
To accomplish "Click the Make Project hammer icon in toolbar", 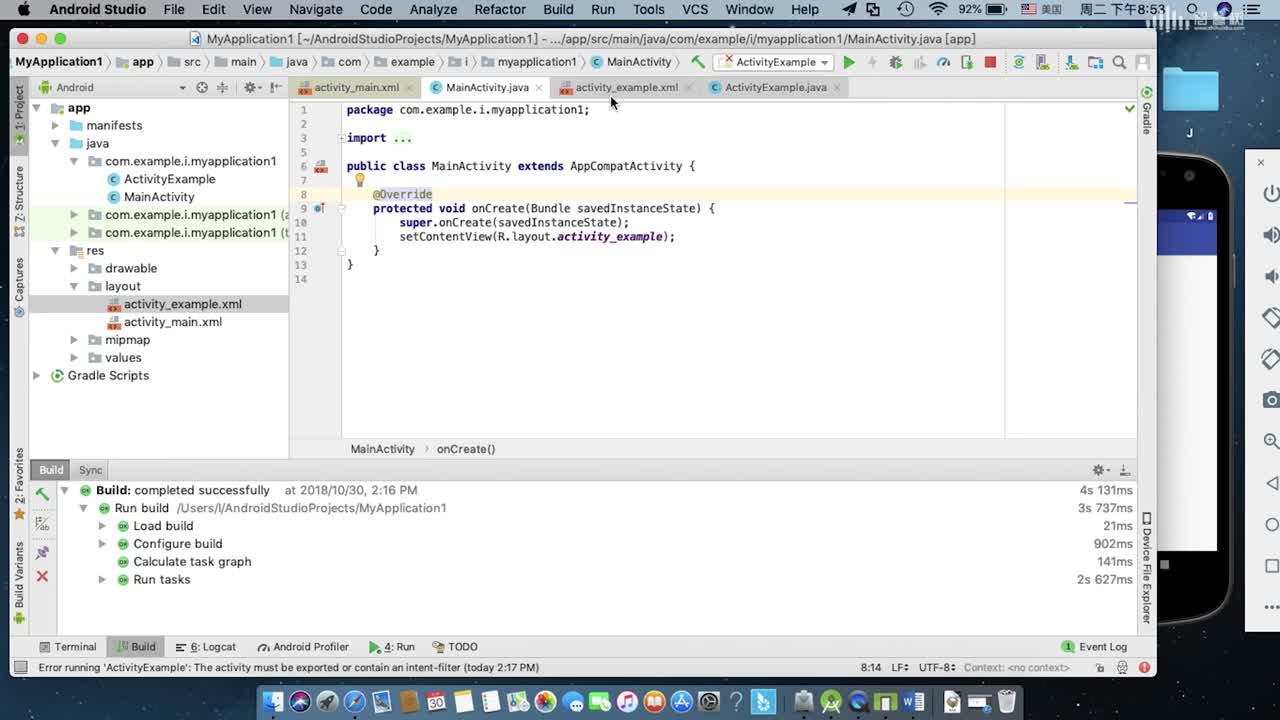I will (x=698, y=62).
